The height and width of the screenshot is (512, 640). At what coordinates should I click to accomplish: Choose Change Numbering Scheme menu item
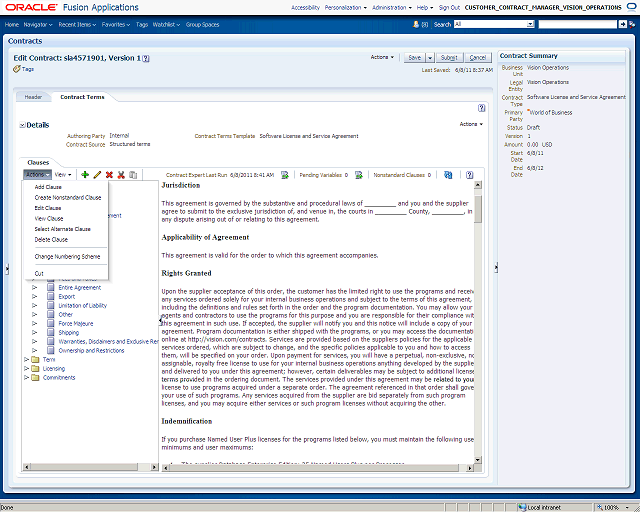coord(67,257)
